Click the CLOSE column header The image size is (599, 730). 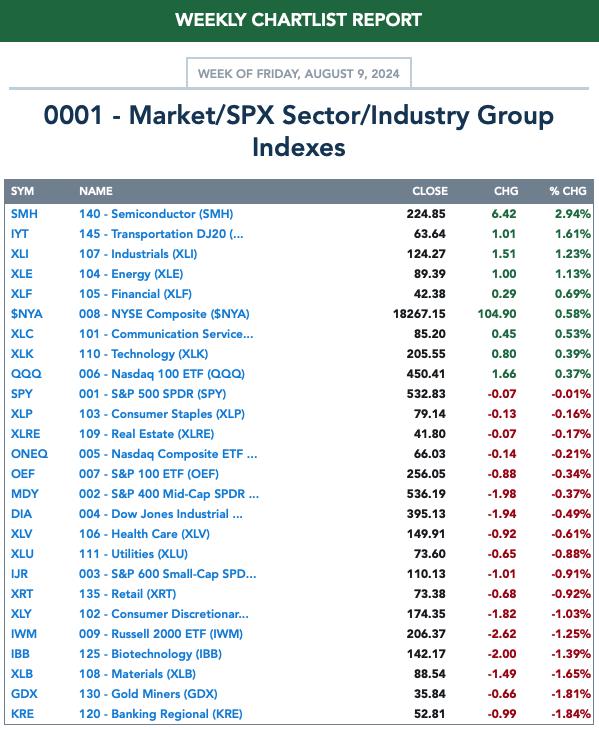point(430,191)
